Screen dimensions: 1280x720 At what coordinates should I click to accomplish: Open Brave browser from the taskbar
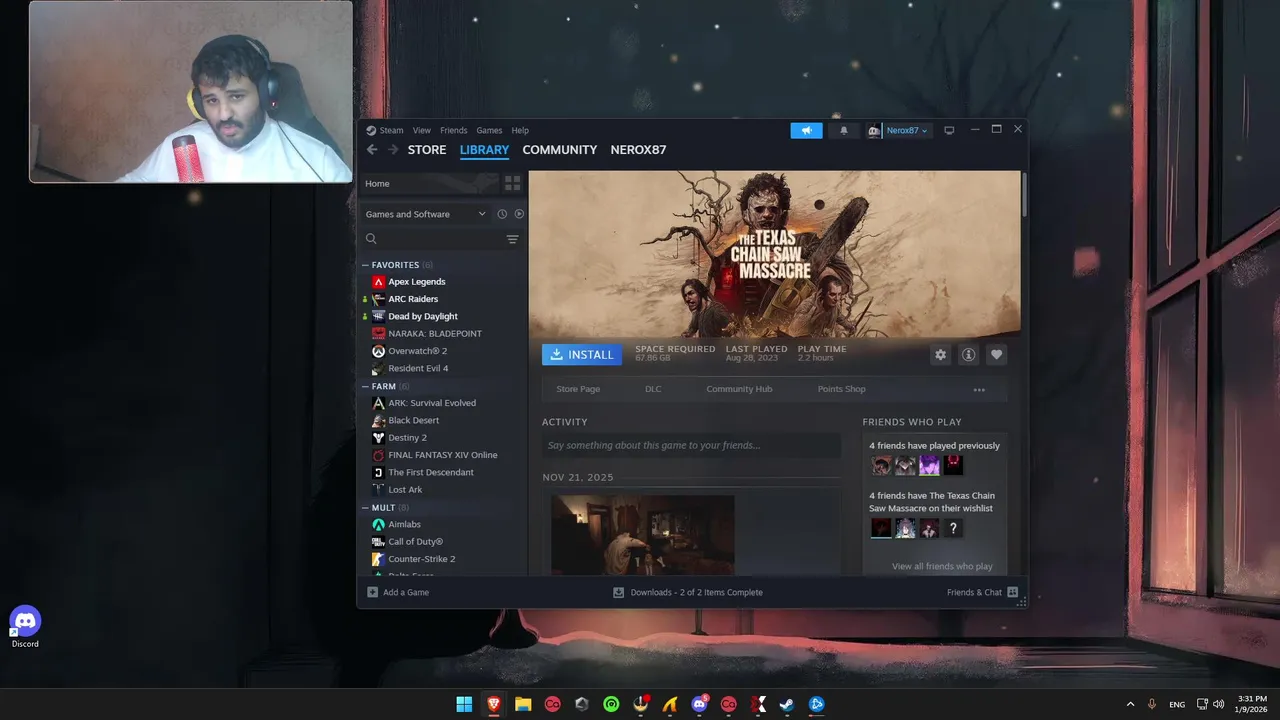pyautogui.click(x=494, y=704)
